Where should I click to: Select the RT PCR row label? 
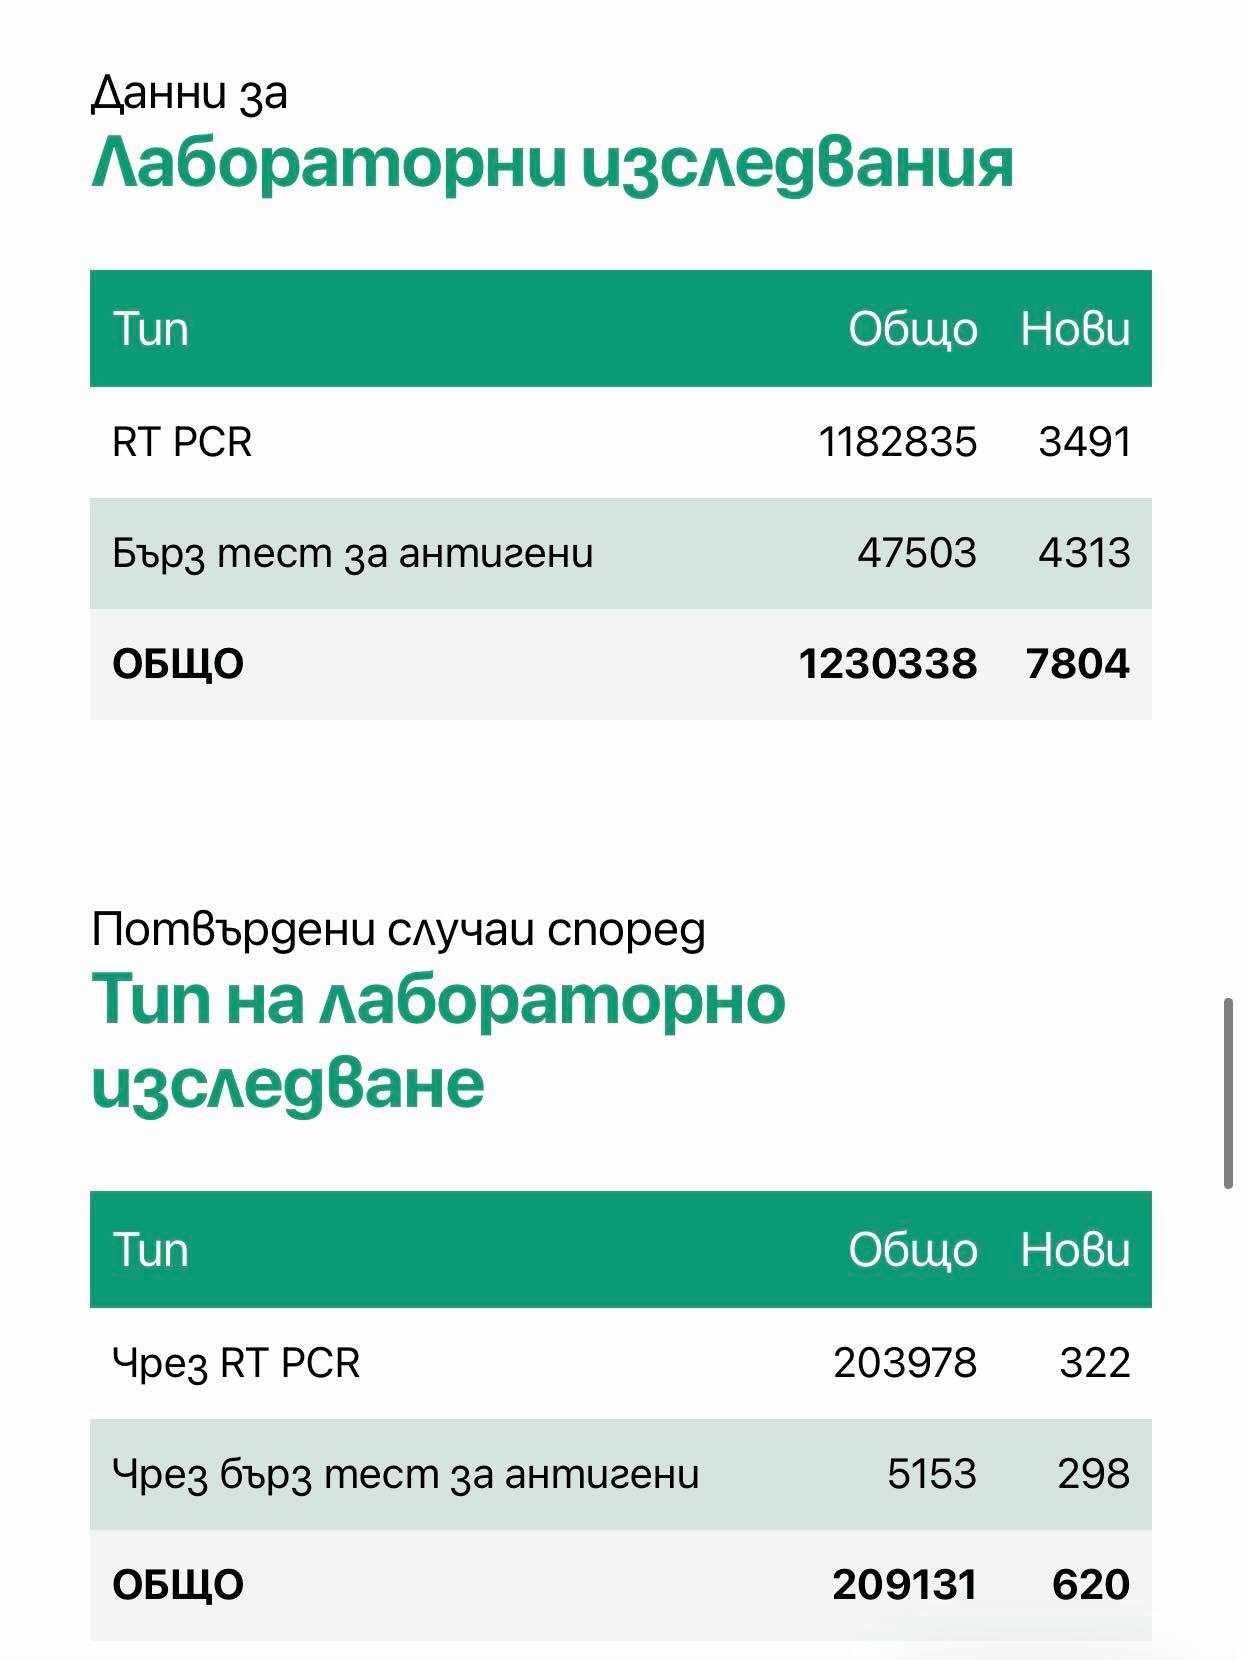pos(182,442)
